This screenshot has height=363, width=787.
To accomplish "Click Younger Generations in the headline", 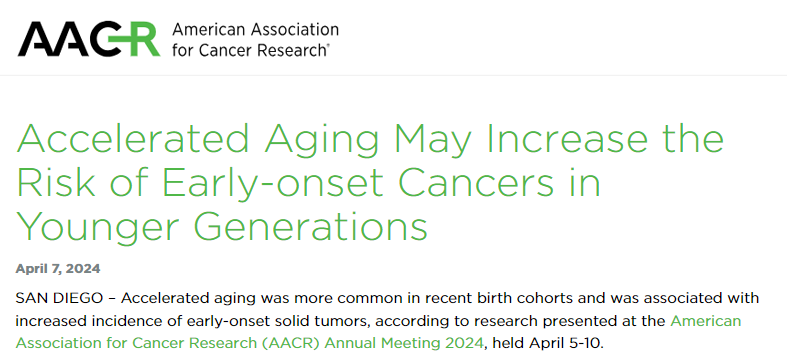I will 221,227.
